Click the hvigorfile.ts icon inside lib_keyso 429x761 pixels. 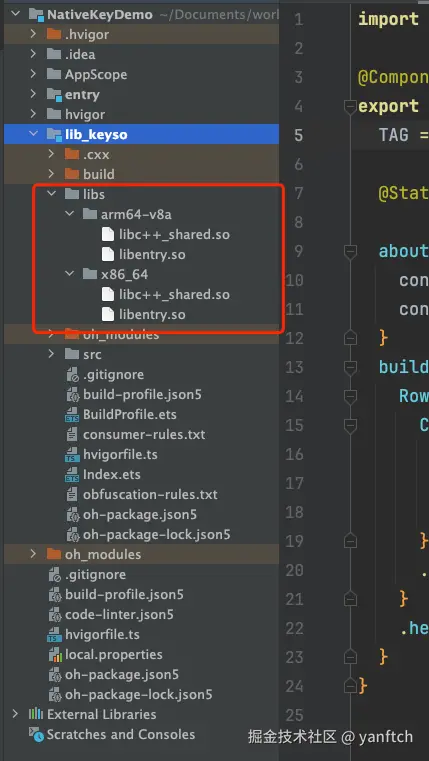[x=72, y=455]
